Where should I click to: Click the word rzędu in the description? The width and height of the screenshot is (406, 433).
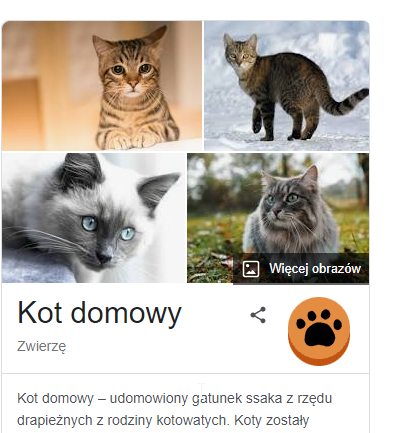pyautogui.click(x=312, y=399)
